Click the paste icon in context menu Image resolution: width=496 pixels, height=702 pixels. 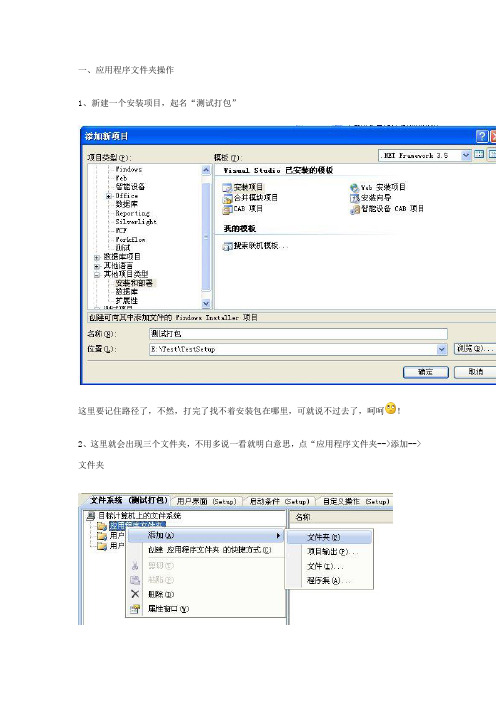[135, 580]
